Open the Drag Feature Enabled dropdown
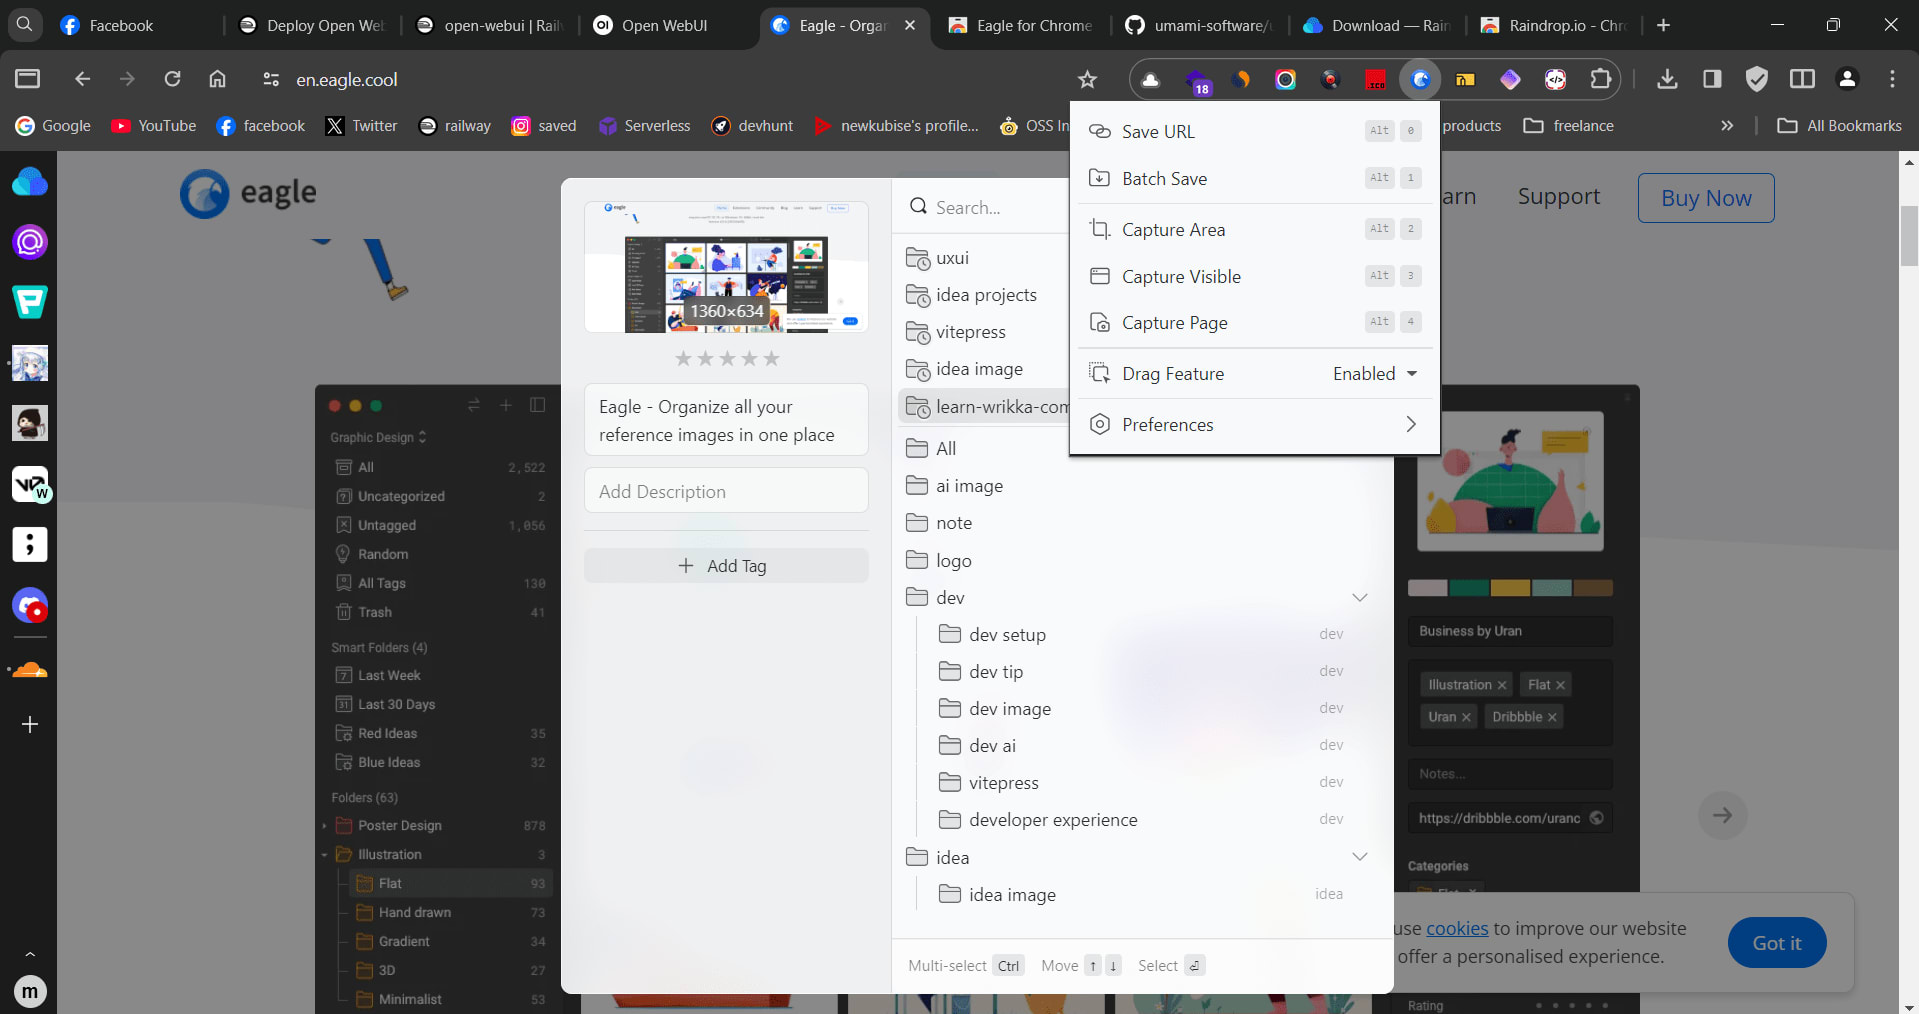The width and height of the screenshot is (1919, 1014). (x=1376, y=374)
